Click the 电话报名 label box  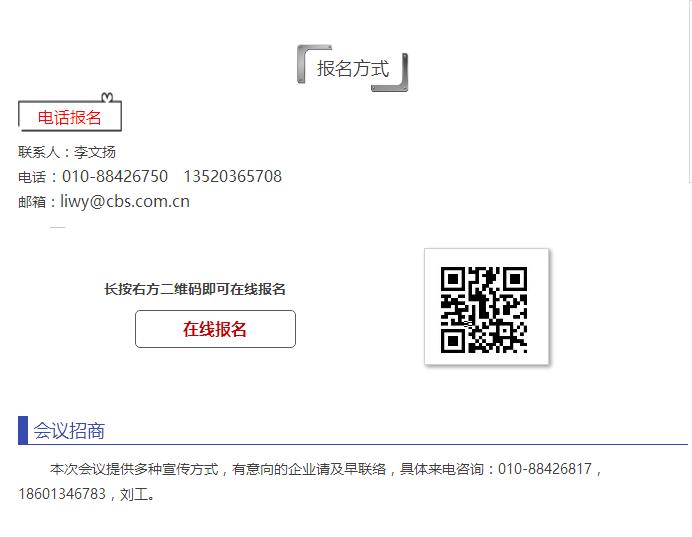(70, 116)
